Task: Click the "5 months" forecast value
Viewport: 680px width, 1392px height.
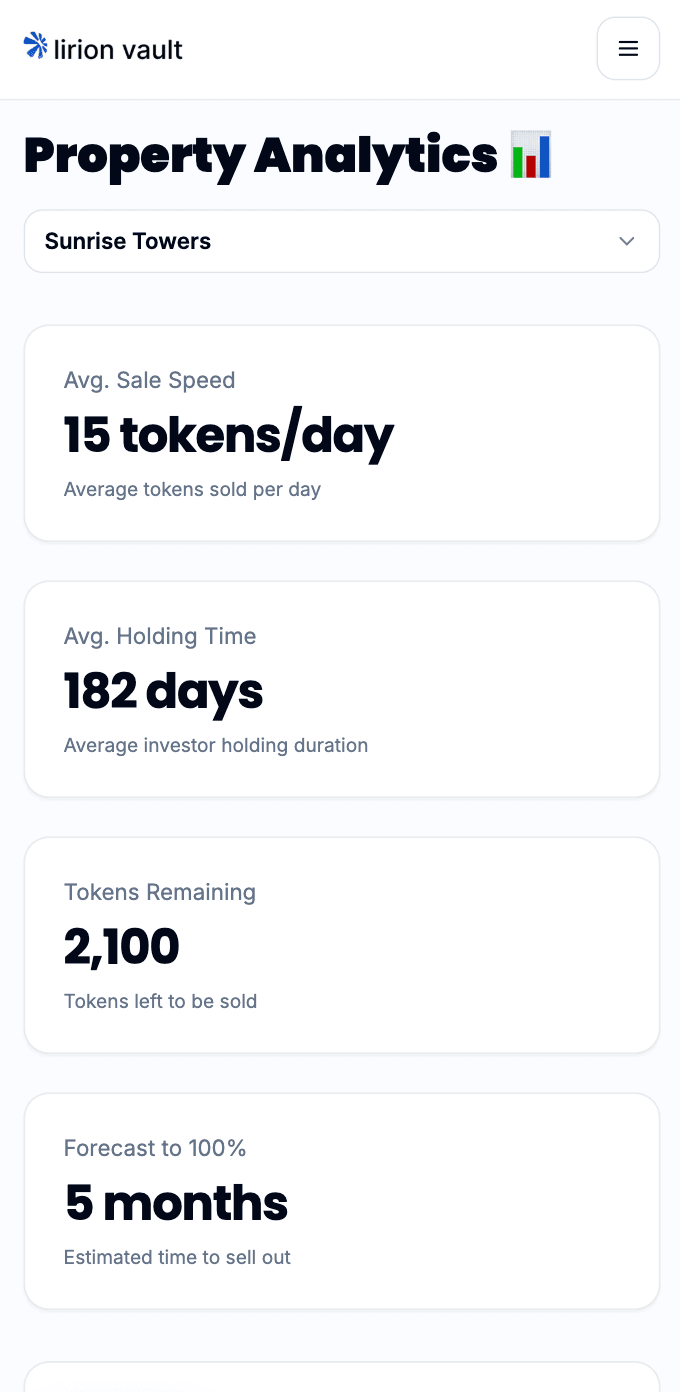Action: click(176, 1203)
